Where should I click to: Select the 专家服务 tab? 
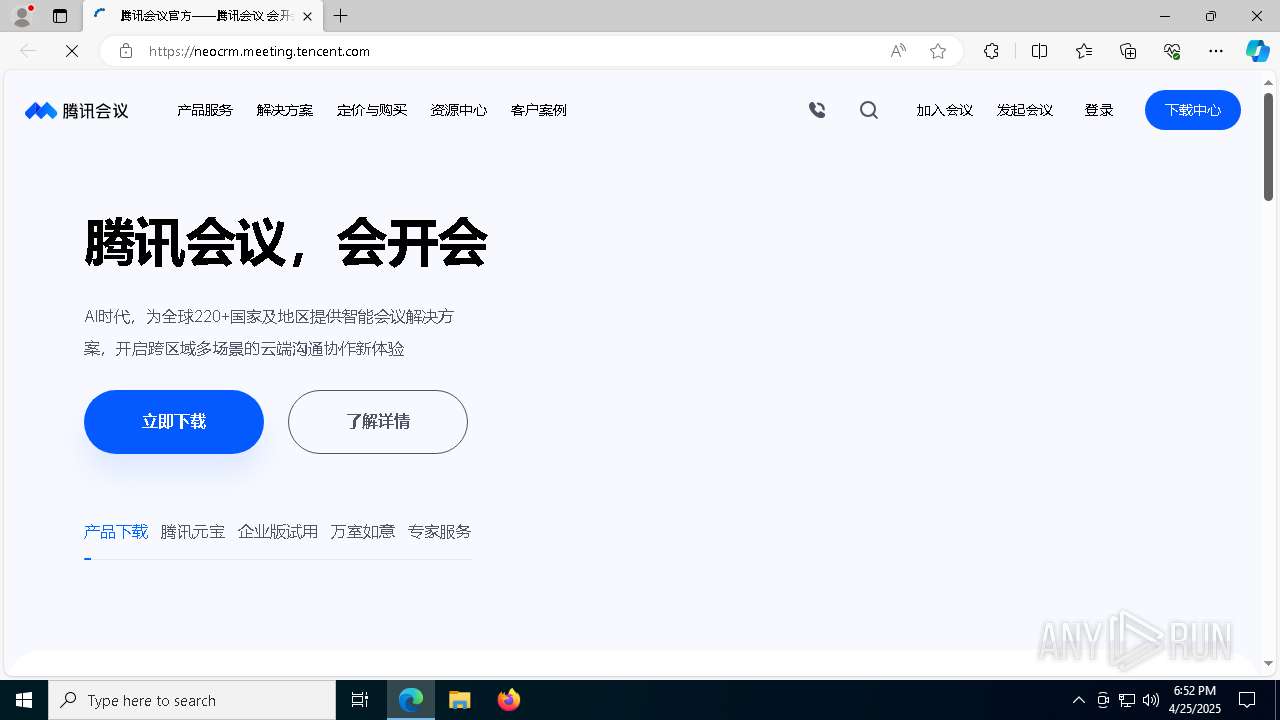tap(440, 532)
